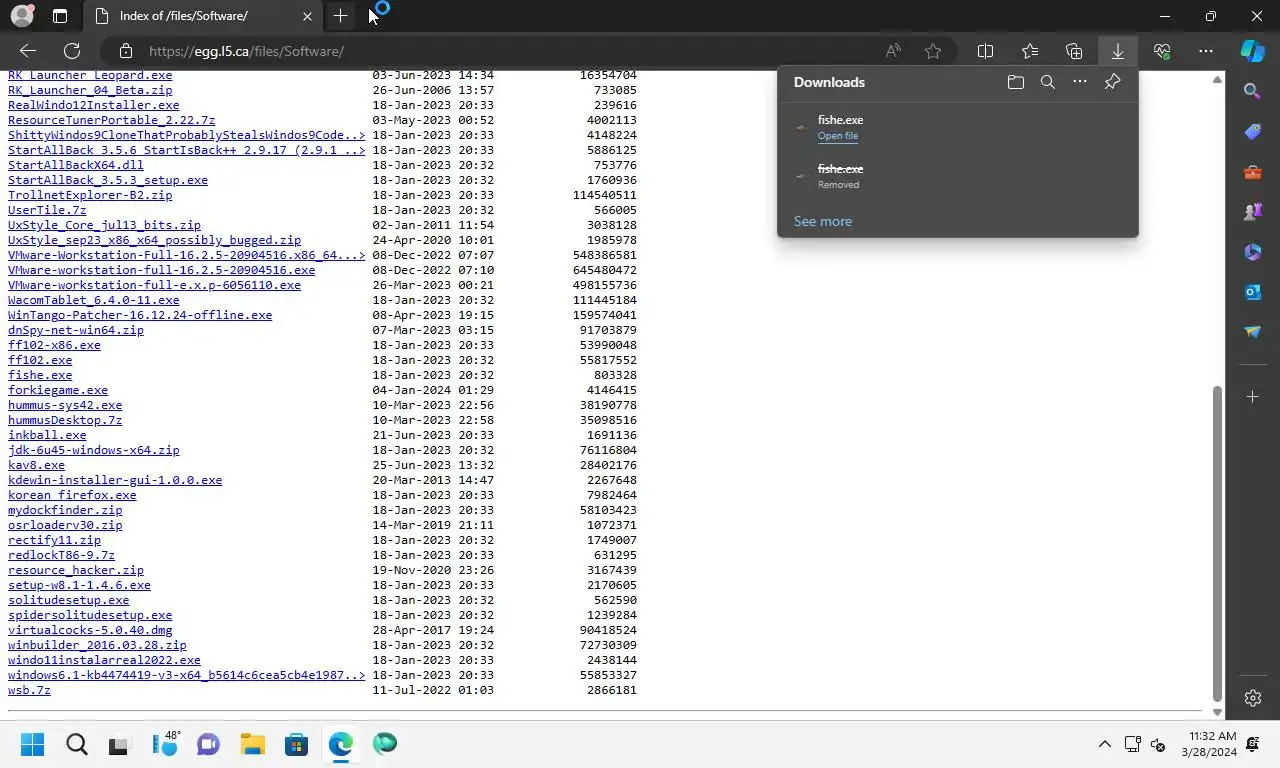Open more options in Downloads panel
This screenshot has width=1280, height=768.
click(x=1080, y=82)
